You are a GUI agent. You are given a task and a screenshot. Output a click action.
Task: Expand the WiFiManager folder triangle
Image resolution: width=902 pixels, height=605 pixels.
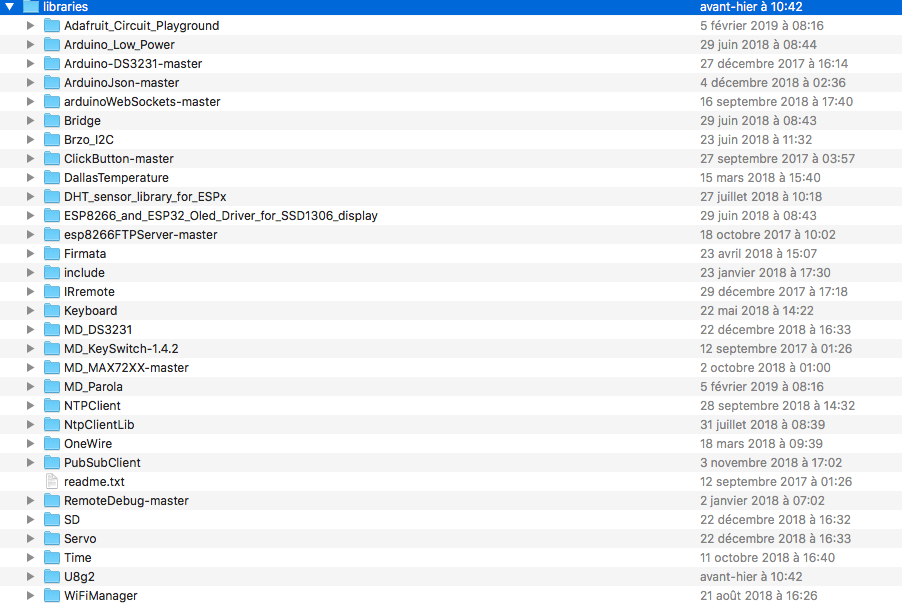tap(30, 595)
